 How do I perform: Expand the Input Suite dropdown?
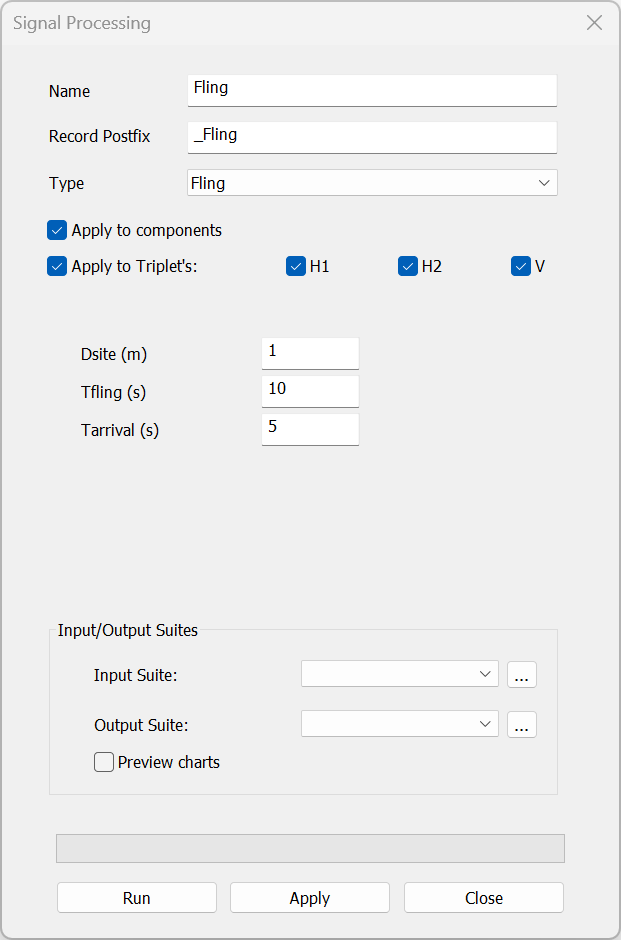399,674
